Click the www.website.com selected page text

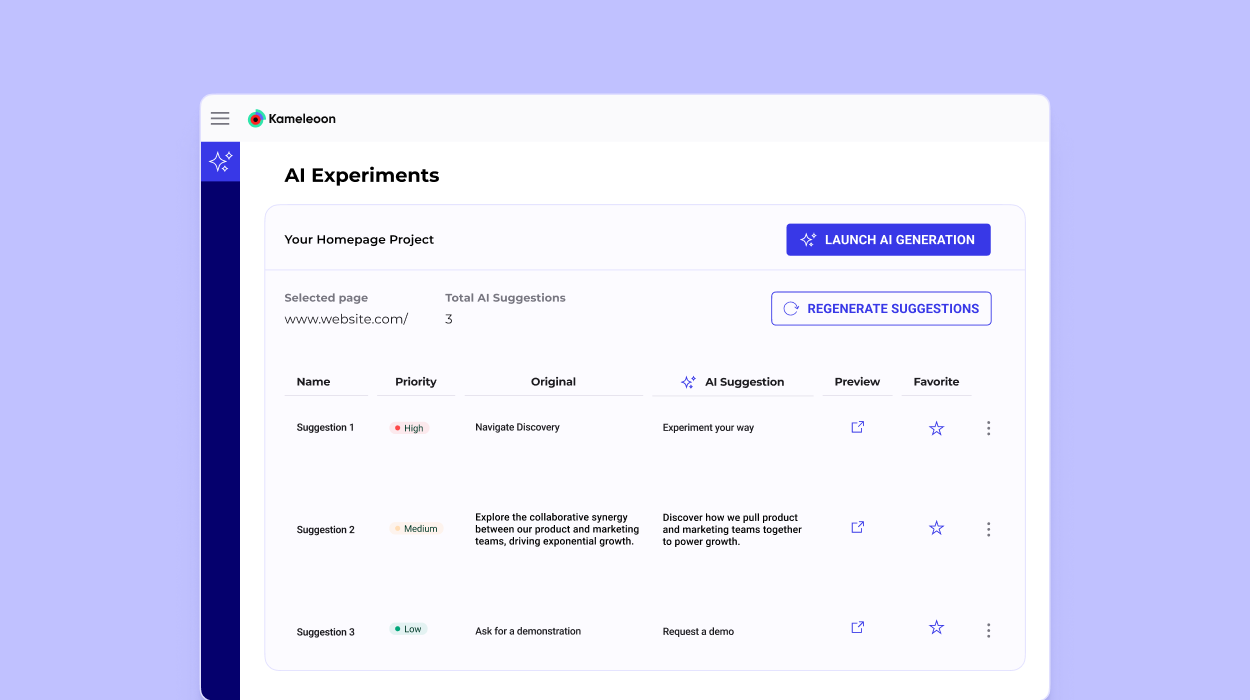(346, 318)
